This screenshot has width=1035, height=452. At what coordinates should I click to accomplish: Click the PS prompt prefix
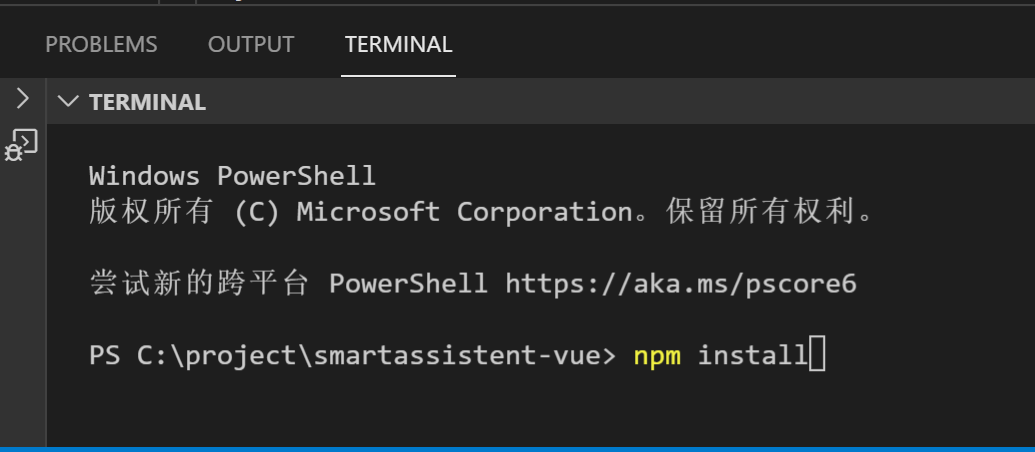point(105,356)
